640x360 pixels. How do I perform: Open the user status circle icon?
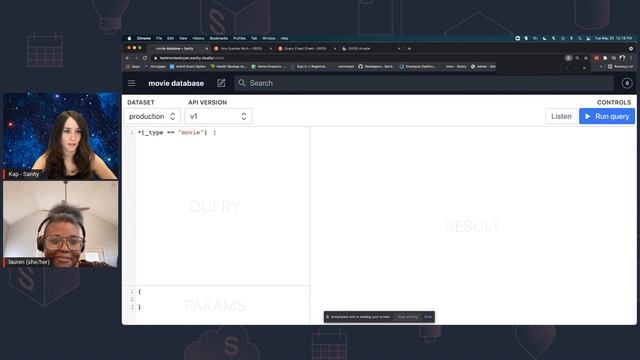pos(627,83)
